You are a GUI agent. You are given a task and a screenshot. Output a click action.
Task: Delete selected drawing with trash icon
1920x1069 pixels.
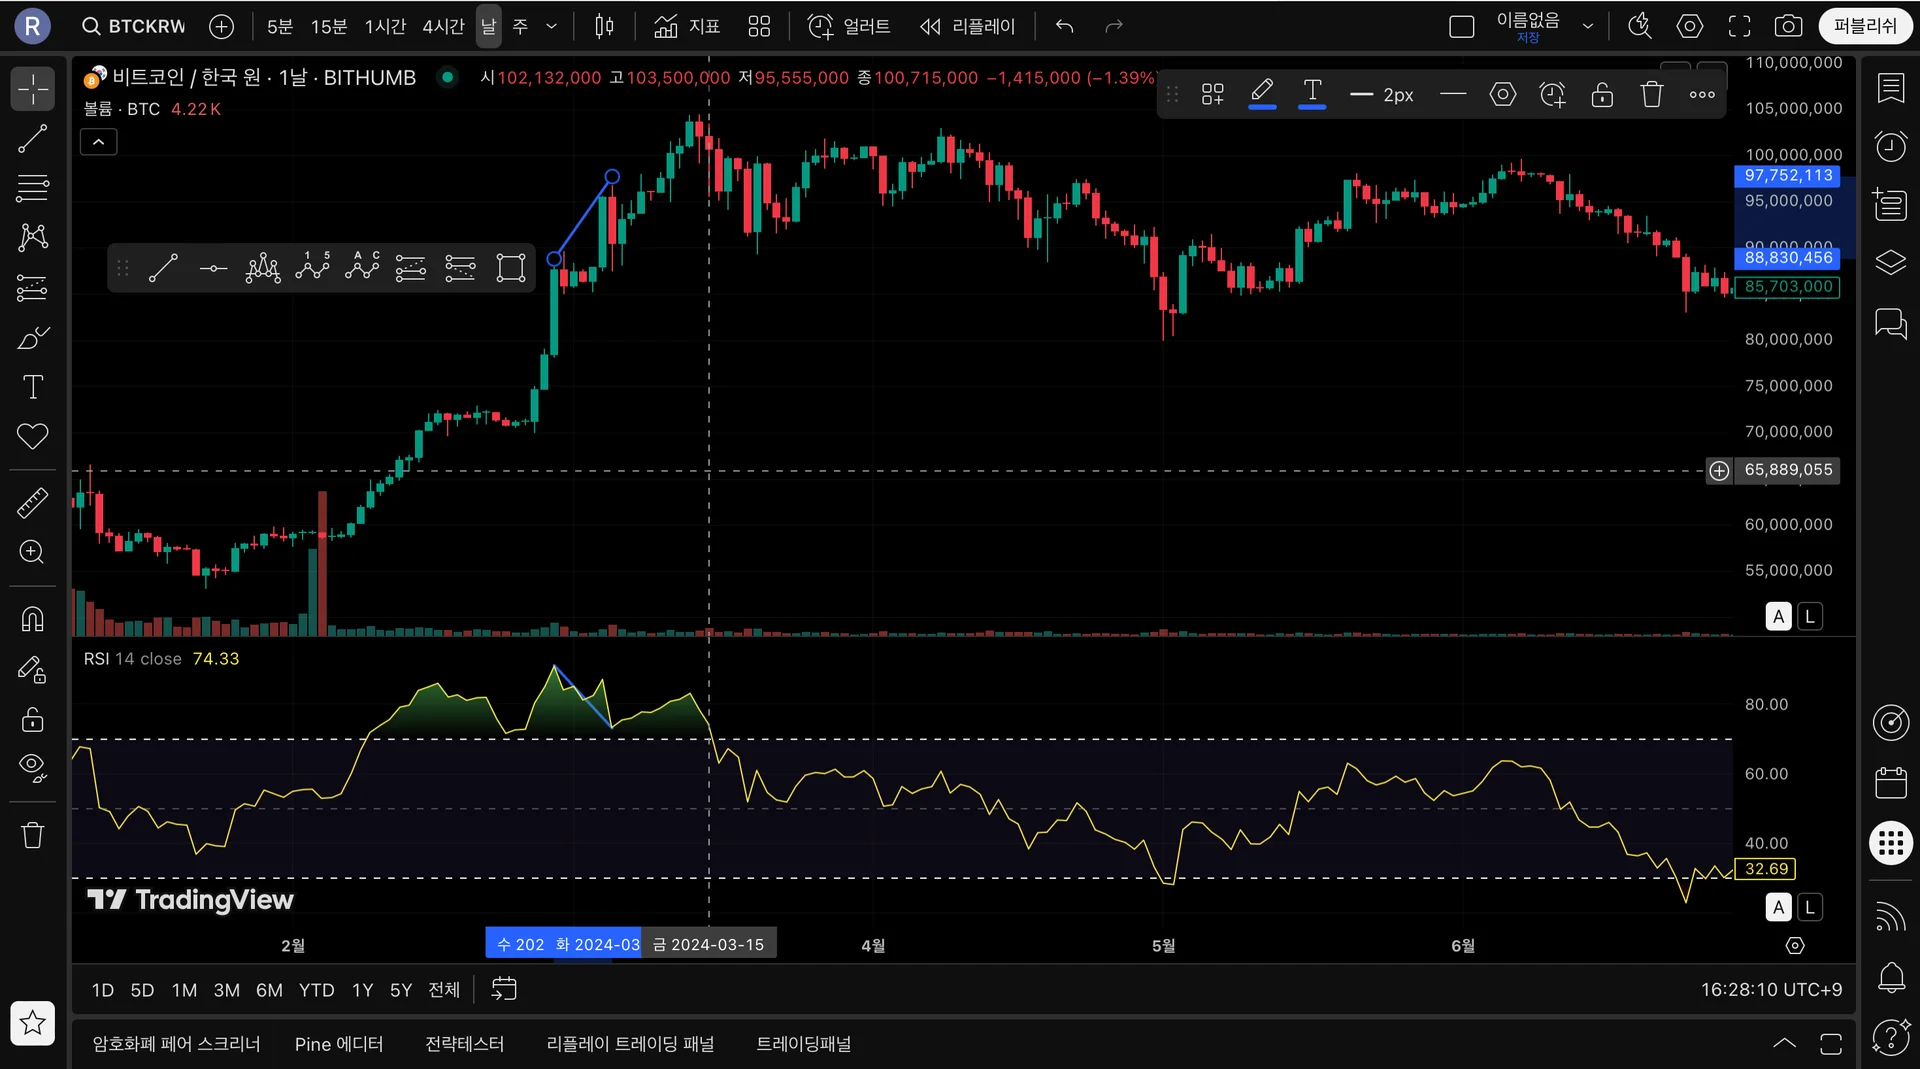(1651, 95)
